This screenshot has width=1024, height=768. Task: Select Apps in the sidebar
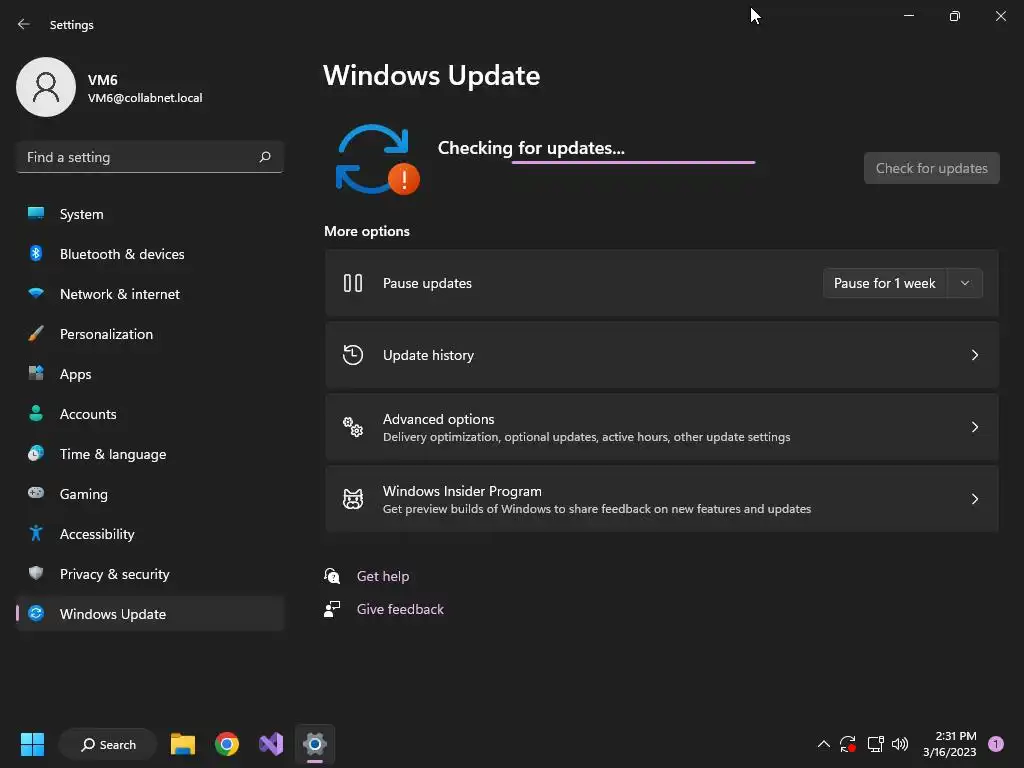point(150,374)
